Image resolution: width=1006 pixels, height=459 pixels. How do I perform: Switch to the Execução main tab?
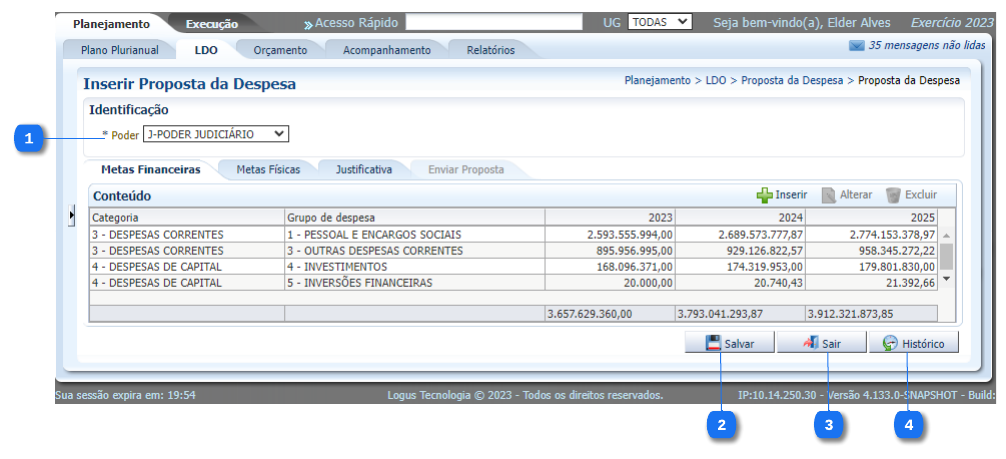[211, 23]
